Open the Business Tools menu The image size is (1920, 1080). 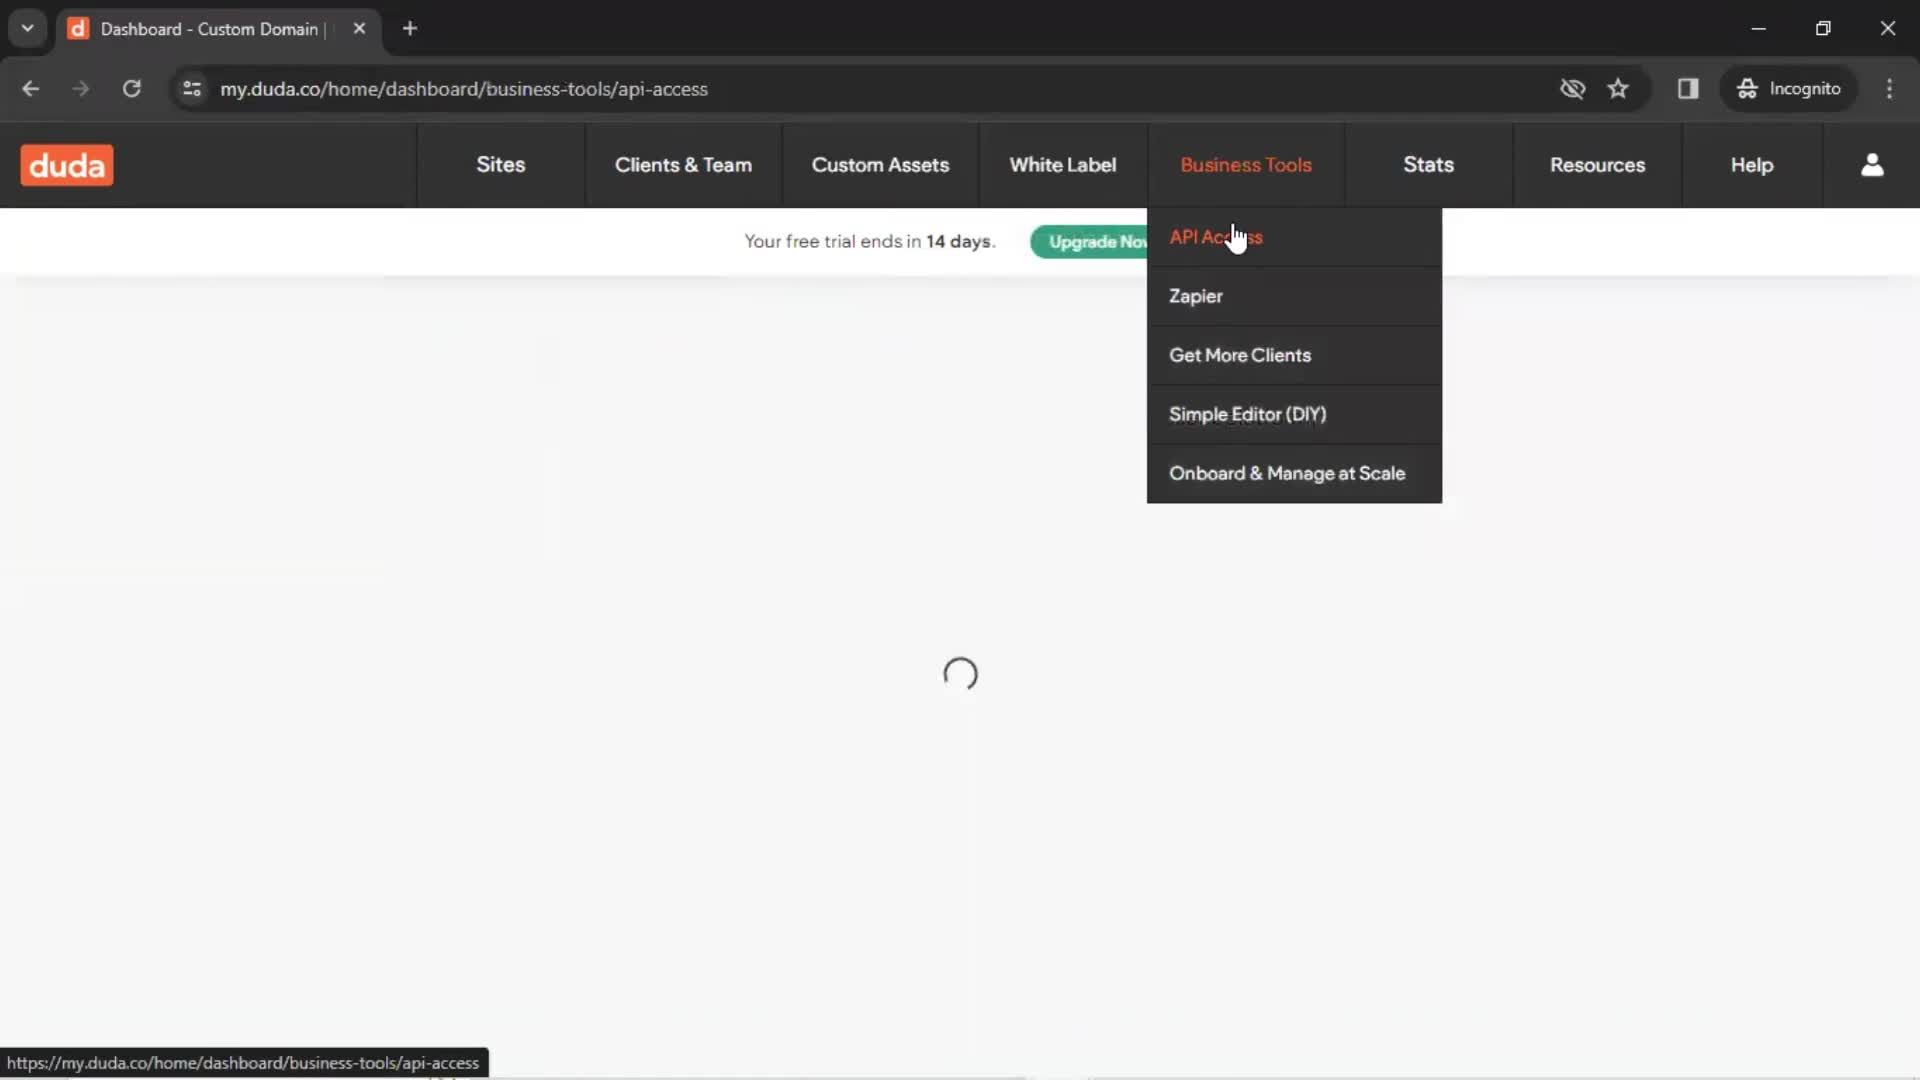coord(1246,165)
